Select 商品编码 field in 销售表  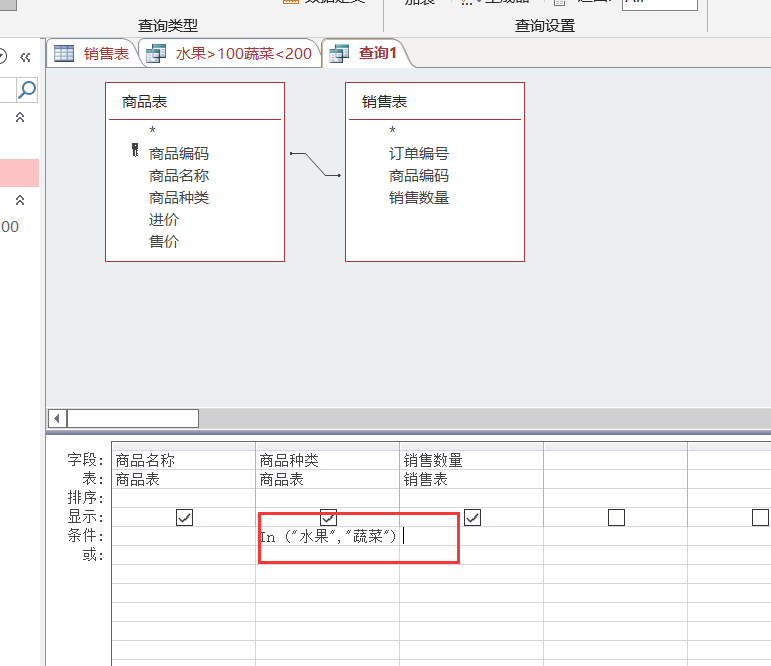(419, 176)
